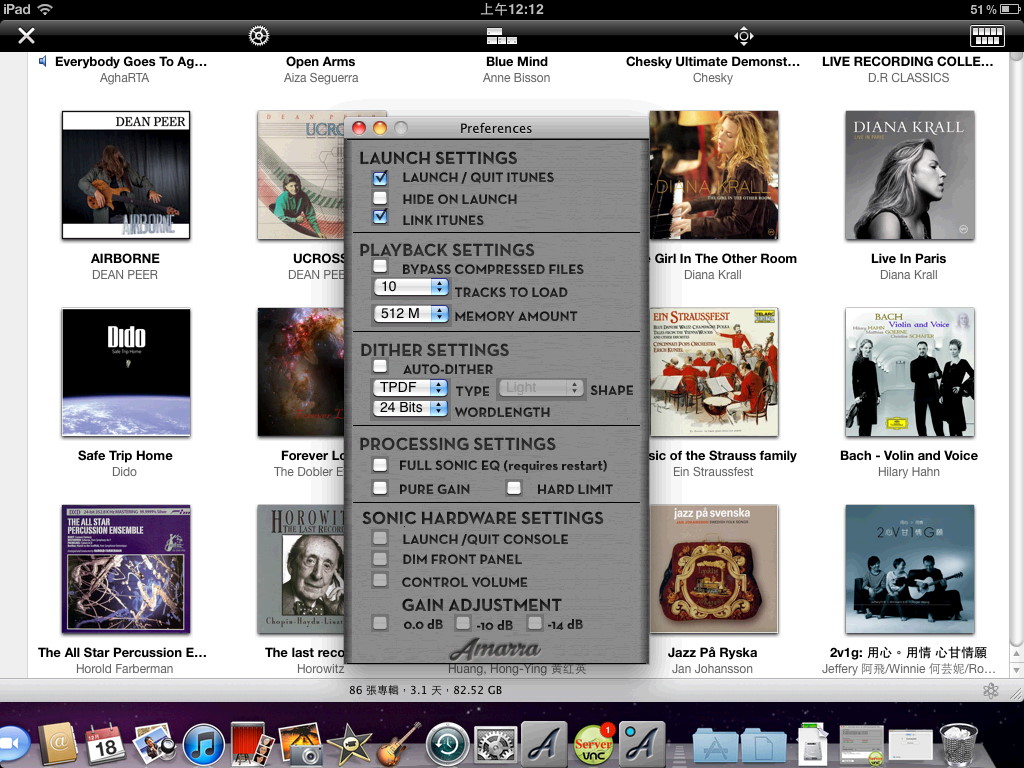The height and width of the screenshot is (768, 1024).
Task: Launch GarageBand guitar icon in the dock
Action: coord(398,744)
